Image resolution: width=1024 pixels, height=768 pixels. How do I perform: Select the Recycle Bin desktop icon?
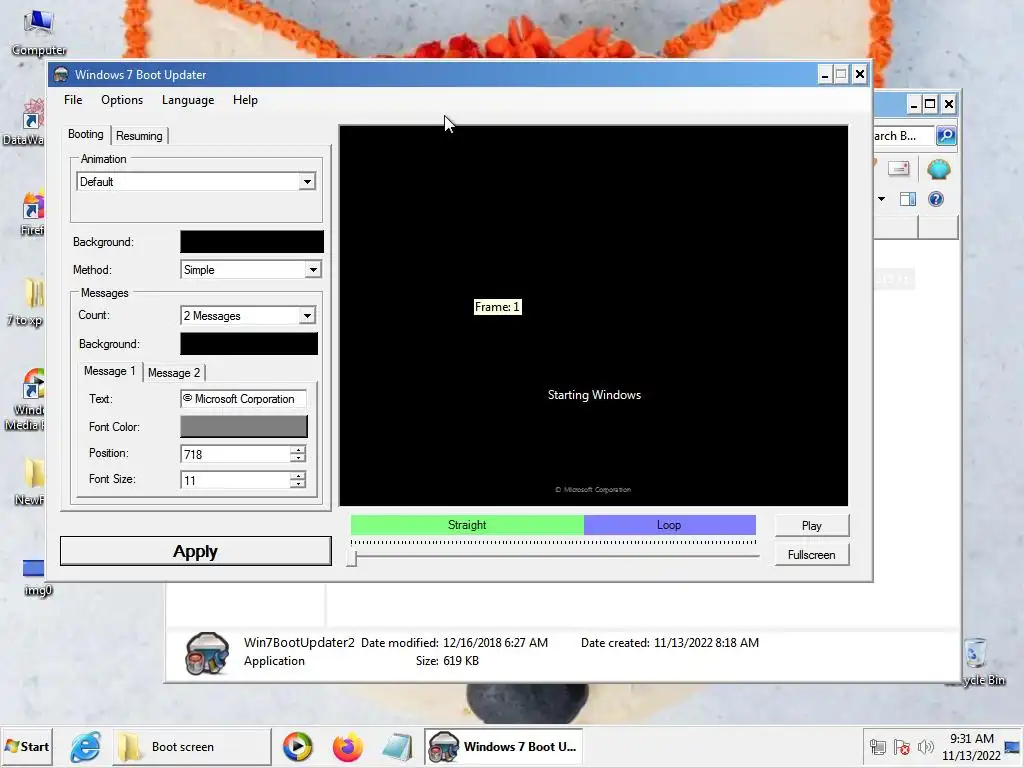[976, 661]
